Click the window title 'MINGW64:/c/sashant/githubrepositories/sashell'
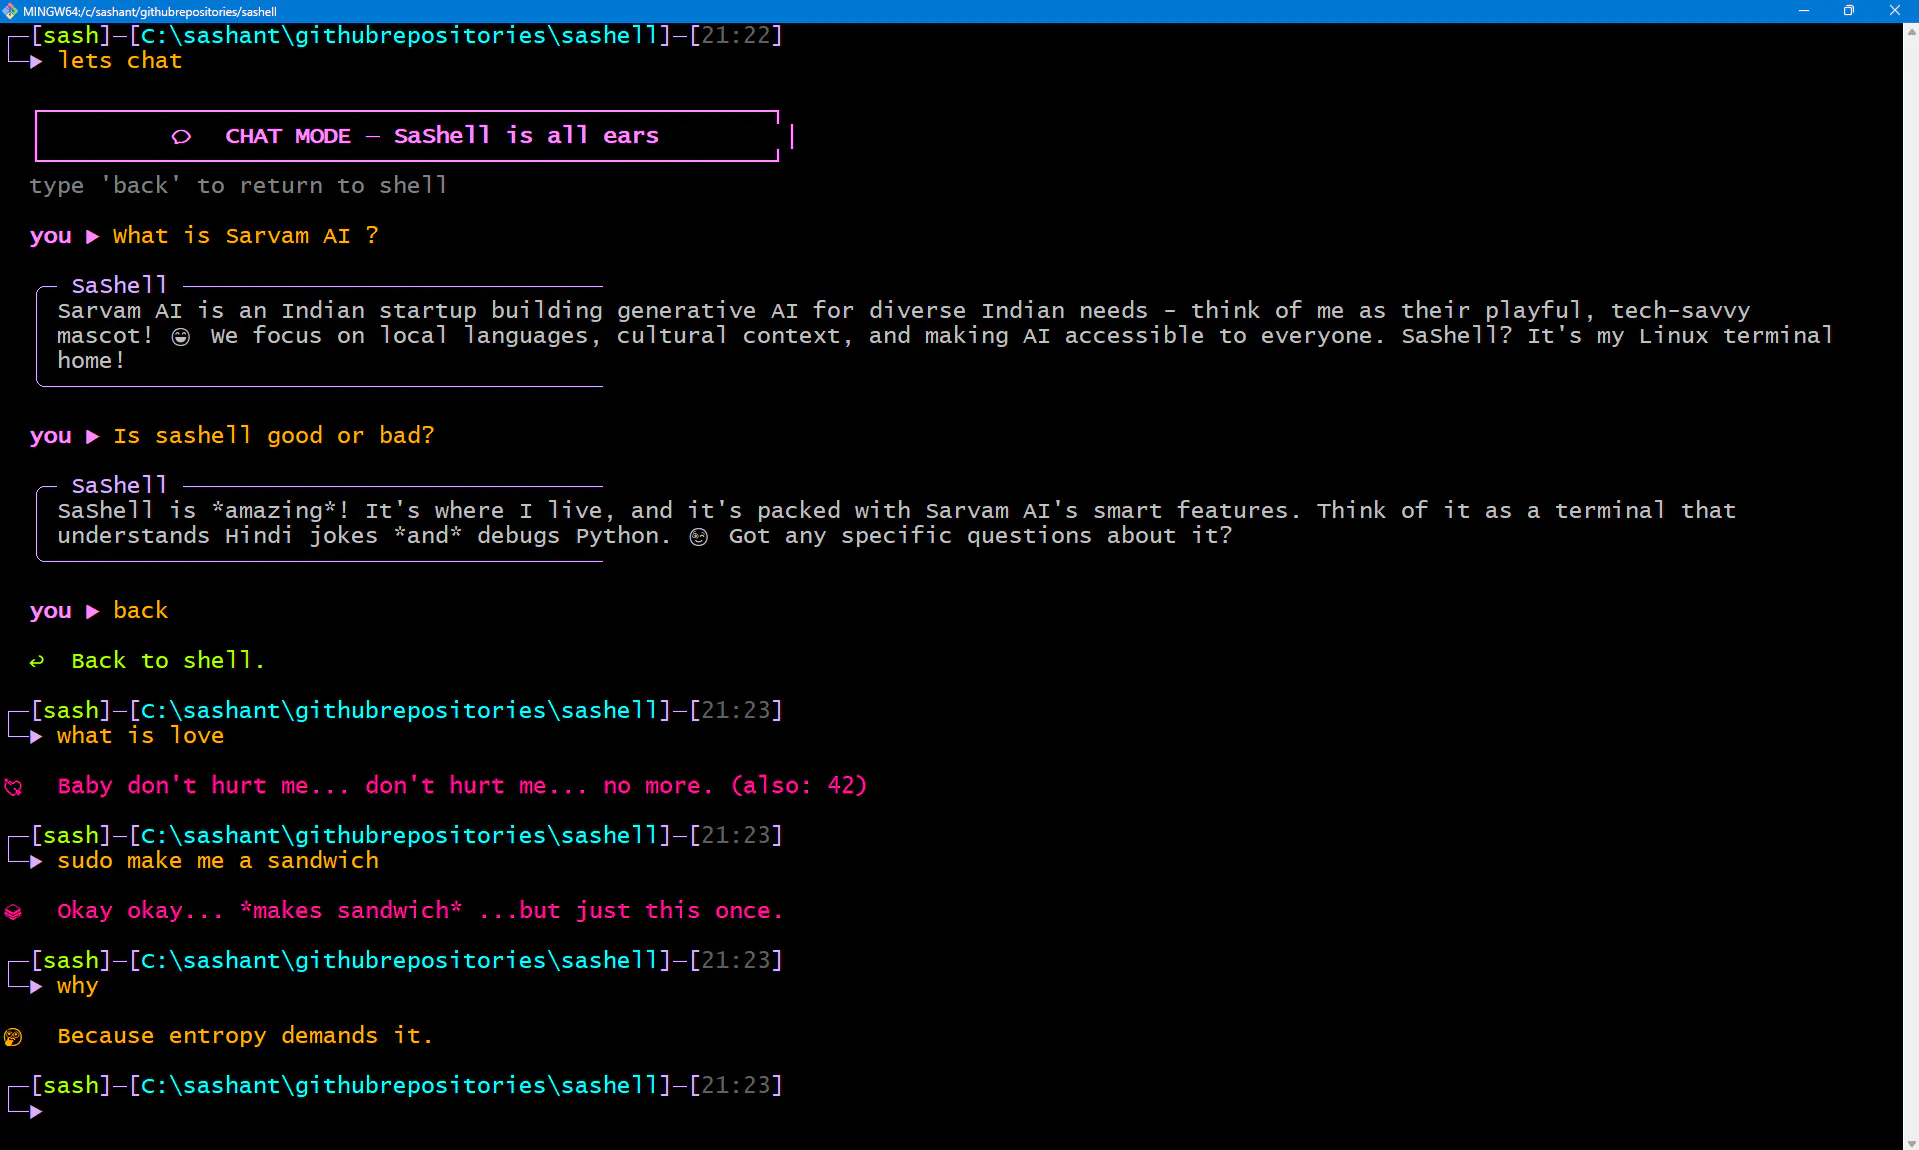Screen dimensions: 1919x1150 click(150, 11)
